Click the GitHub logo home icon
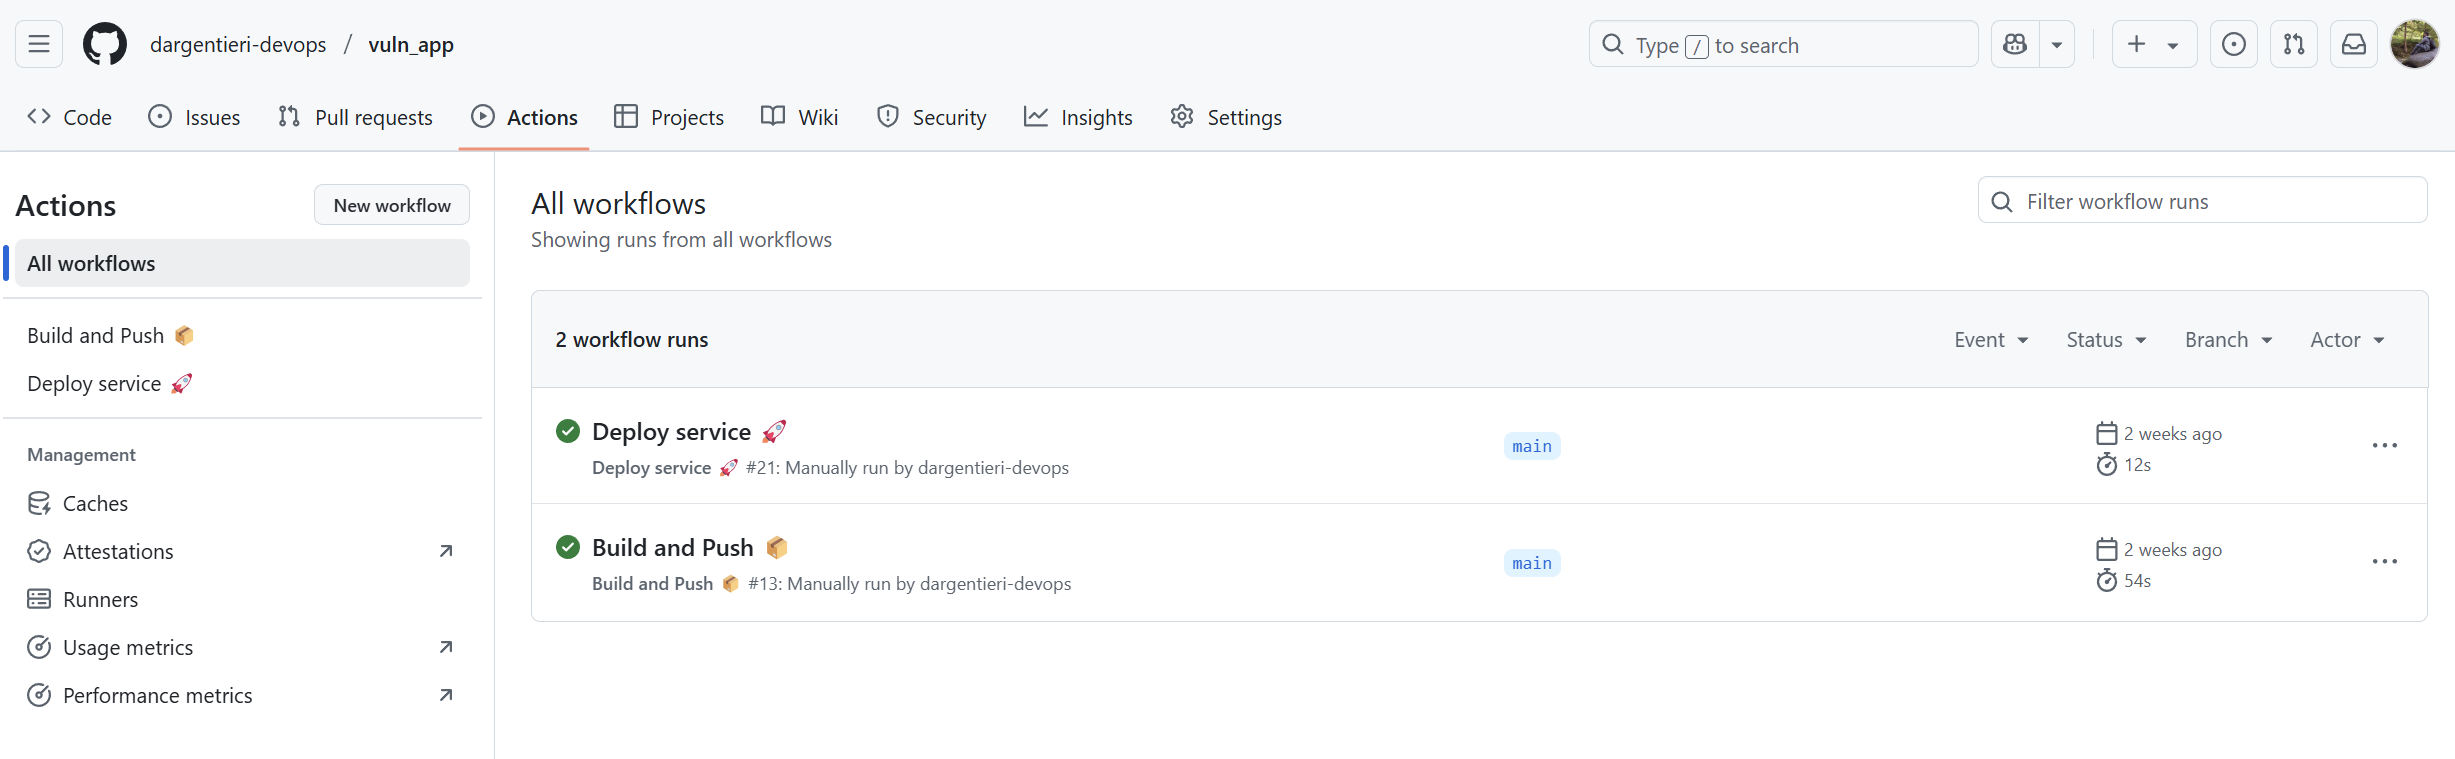Screen dimensions: 2455x759 coord(105,44)
